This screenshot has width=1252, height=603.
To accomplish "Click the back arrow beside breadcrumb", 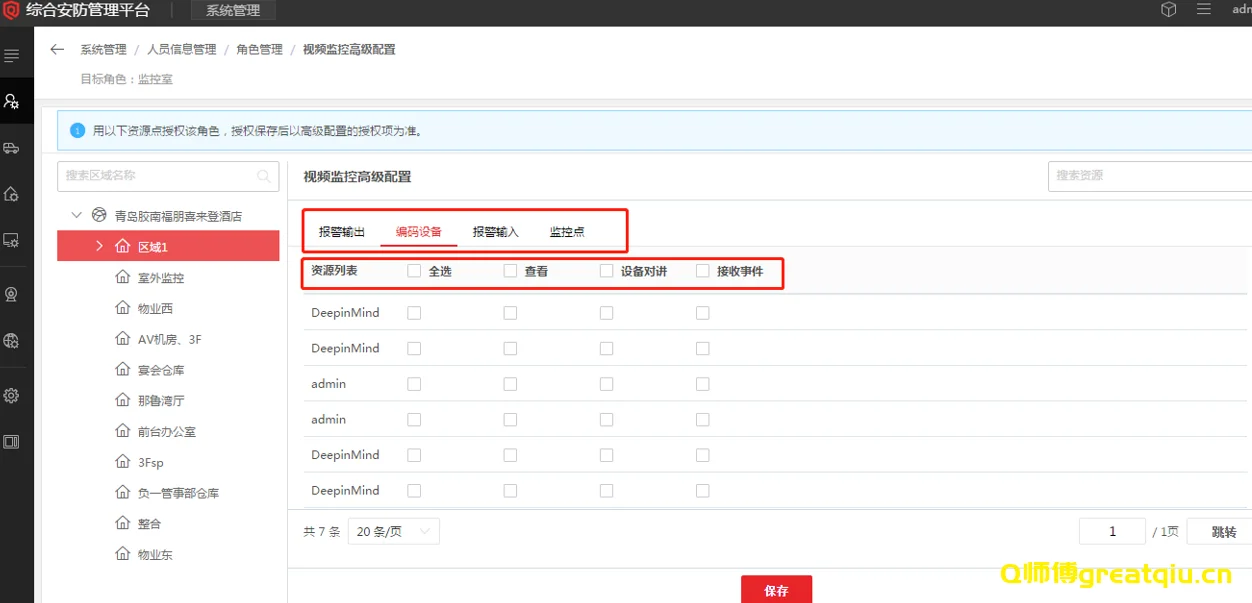I will click(57, 50).
